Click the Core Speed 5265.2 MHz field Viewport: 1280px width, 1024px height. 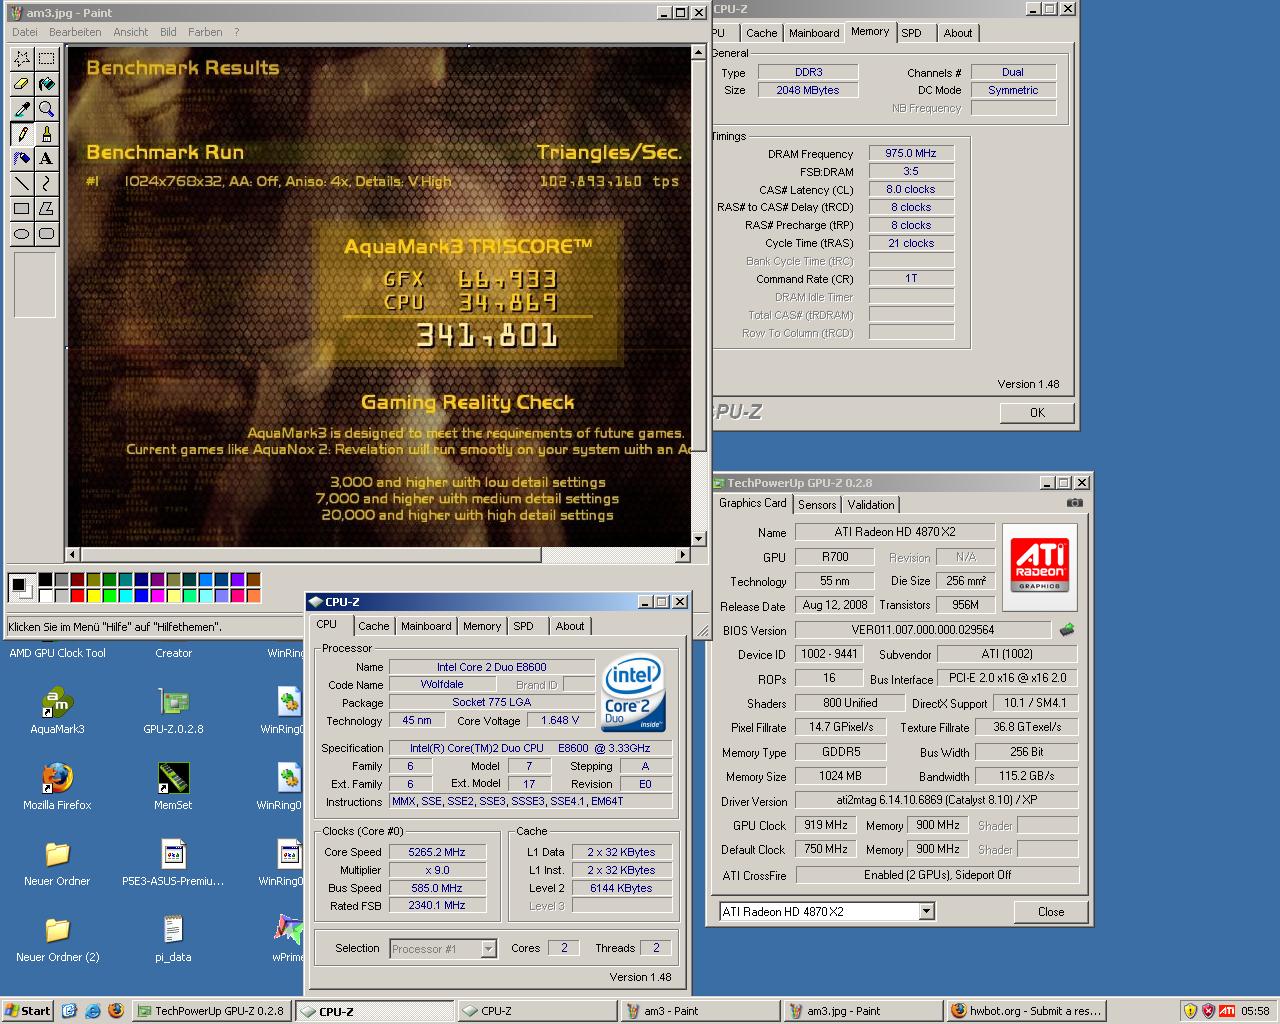[437, 852]
